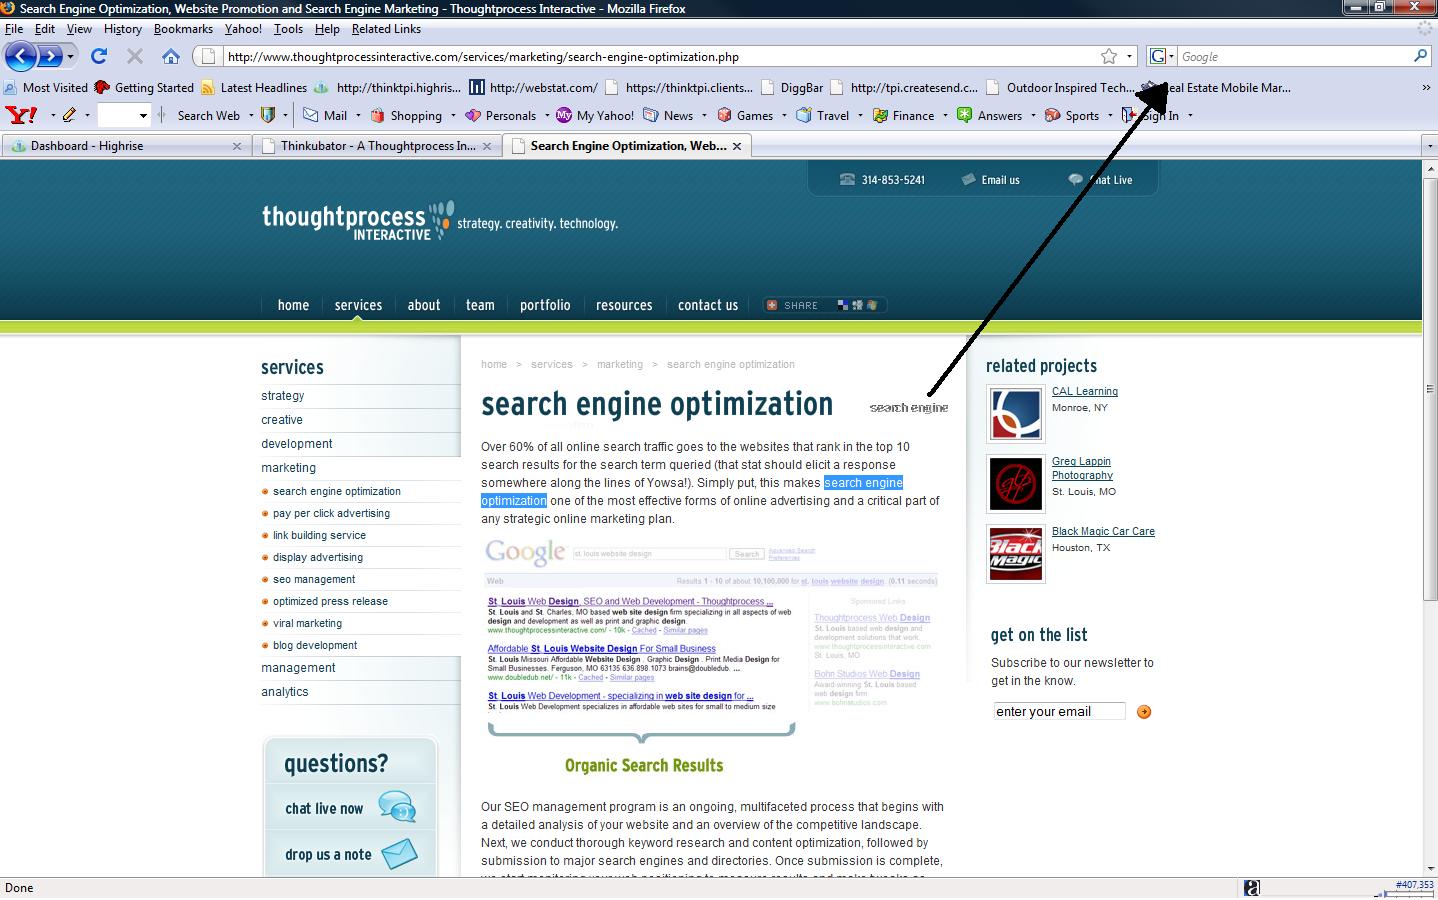Go to contact us in site navigation

pos(708,305)
